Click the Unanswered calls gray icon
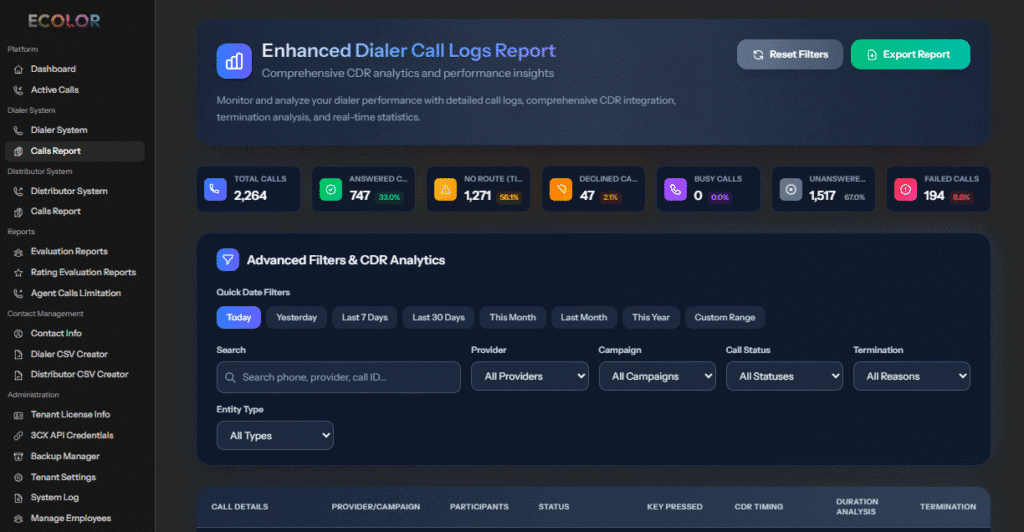 point(790,188)
